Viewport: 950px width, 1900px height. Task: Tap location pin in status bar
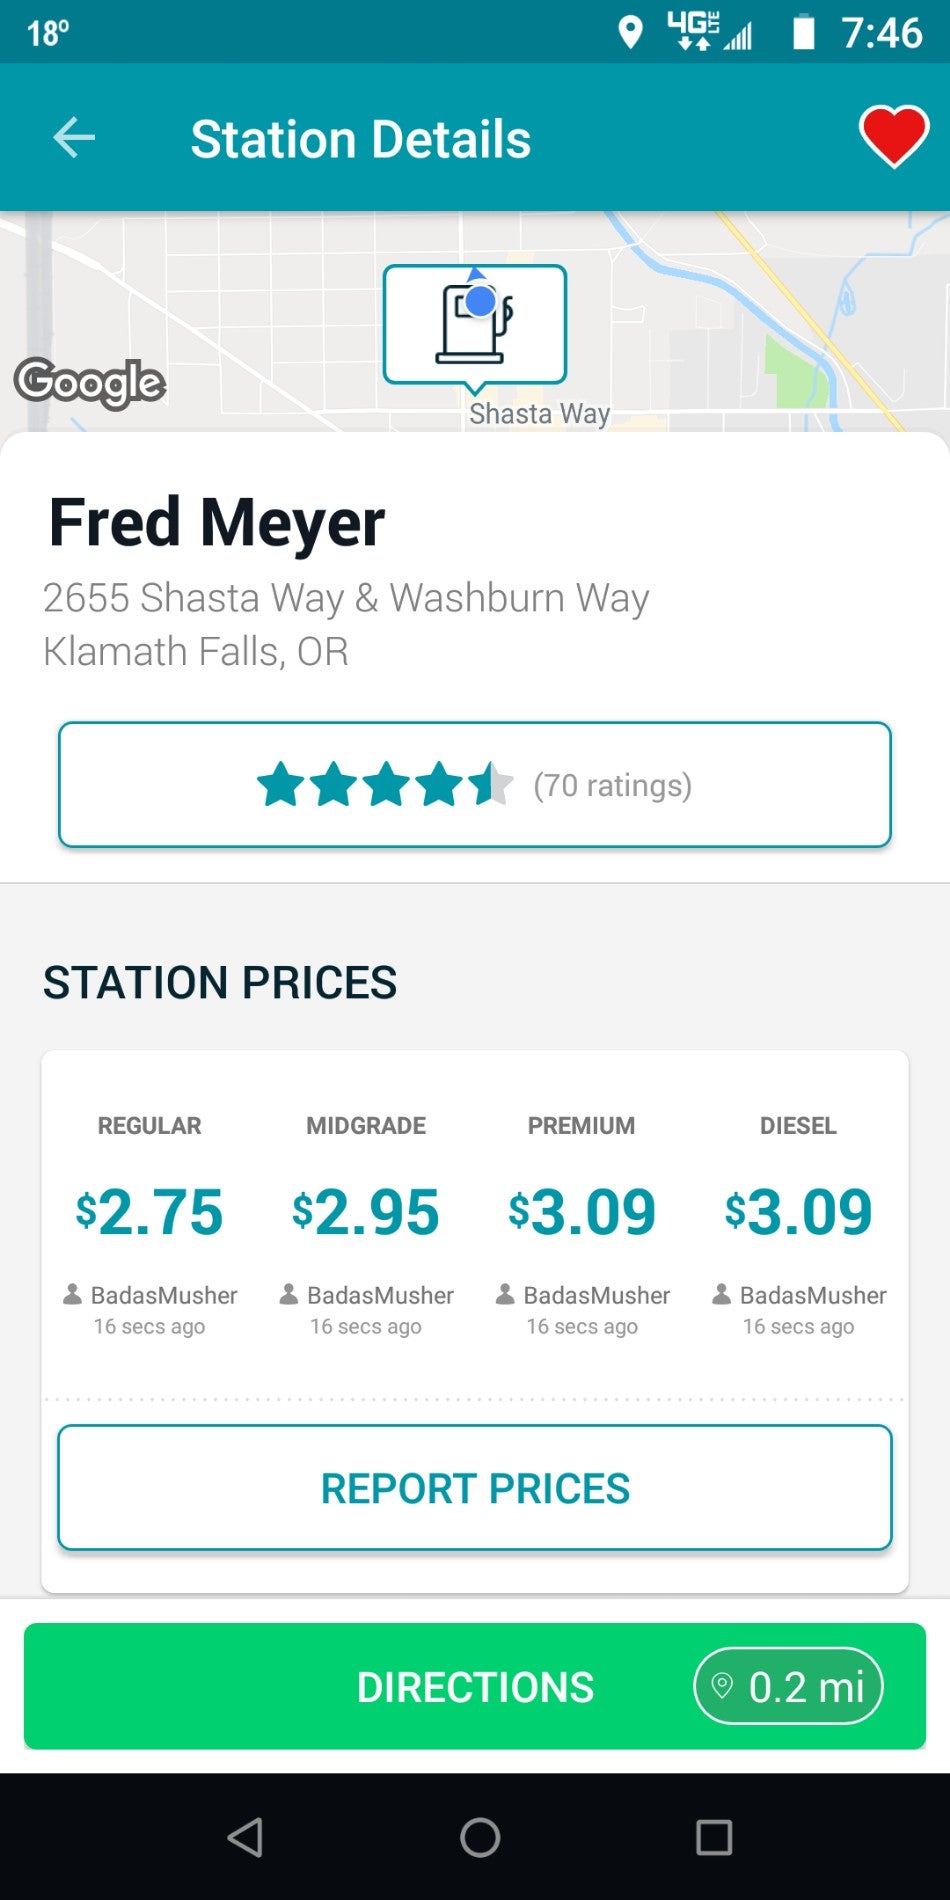630,33
